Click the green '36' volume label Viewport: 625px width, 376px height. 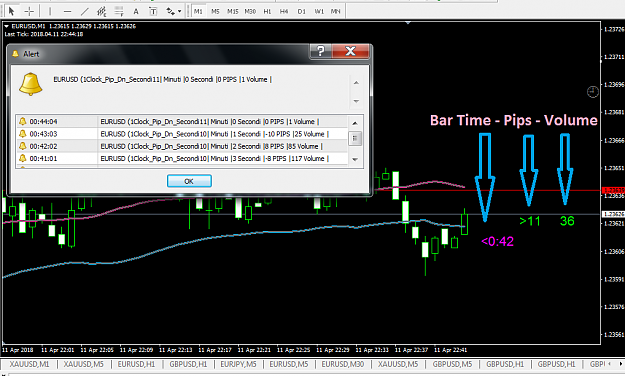(x=567, y=221)
